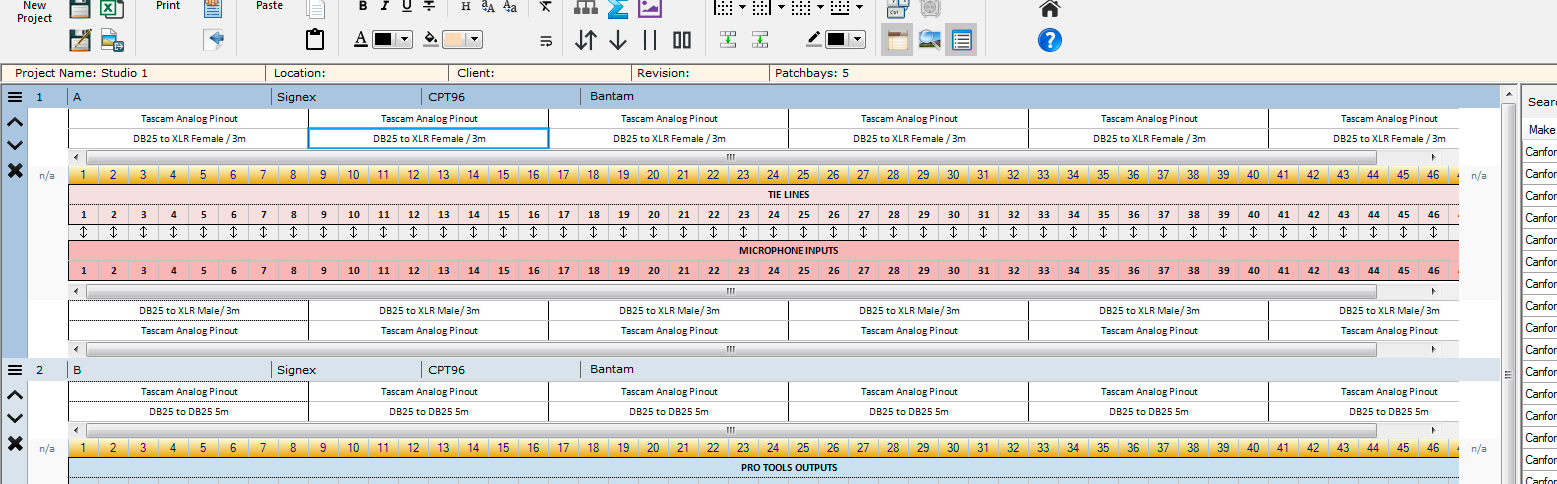Export project to Excel spreadsheet icon
This screenshot has height=484, width=1557.
click(112, 8)
